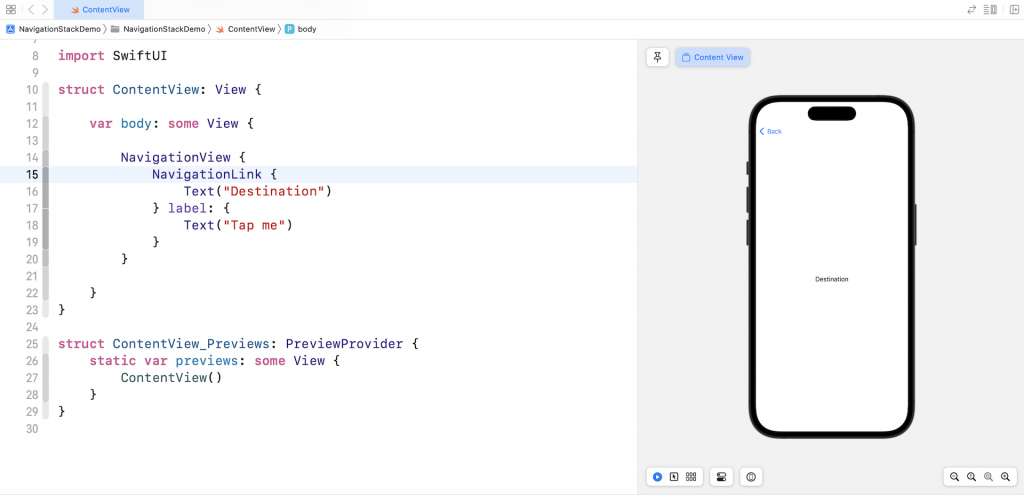Open Device Settings button in canvas toolbar
1024x495 pixels.
point(721,477)
